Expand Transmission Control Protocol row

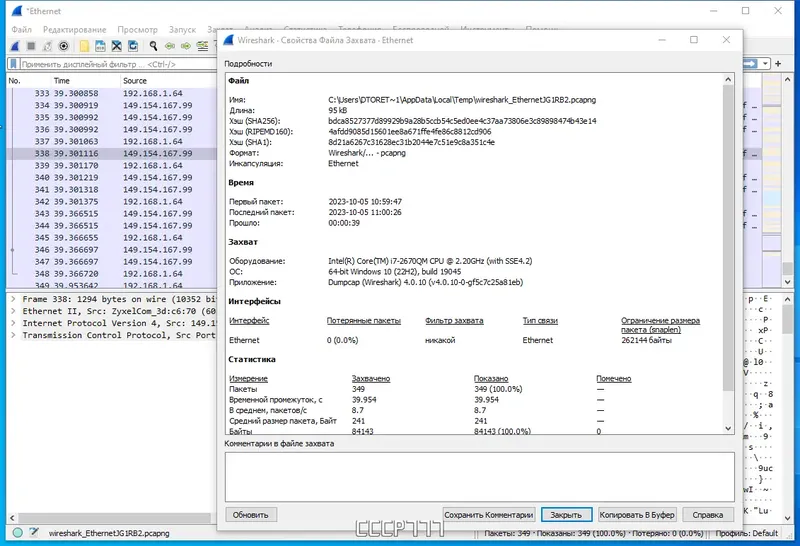13,335
